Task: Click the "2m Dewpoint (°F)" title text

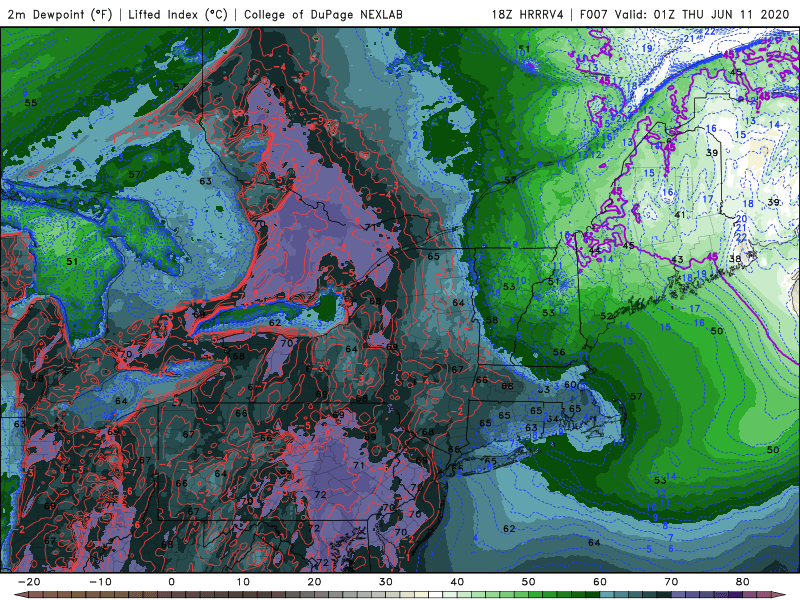Action: point(60,14)
